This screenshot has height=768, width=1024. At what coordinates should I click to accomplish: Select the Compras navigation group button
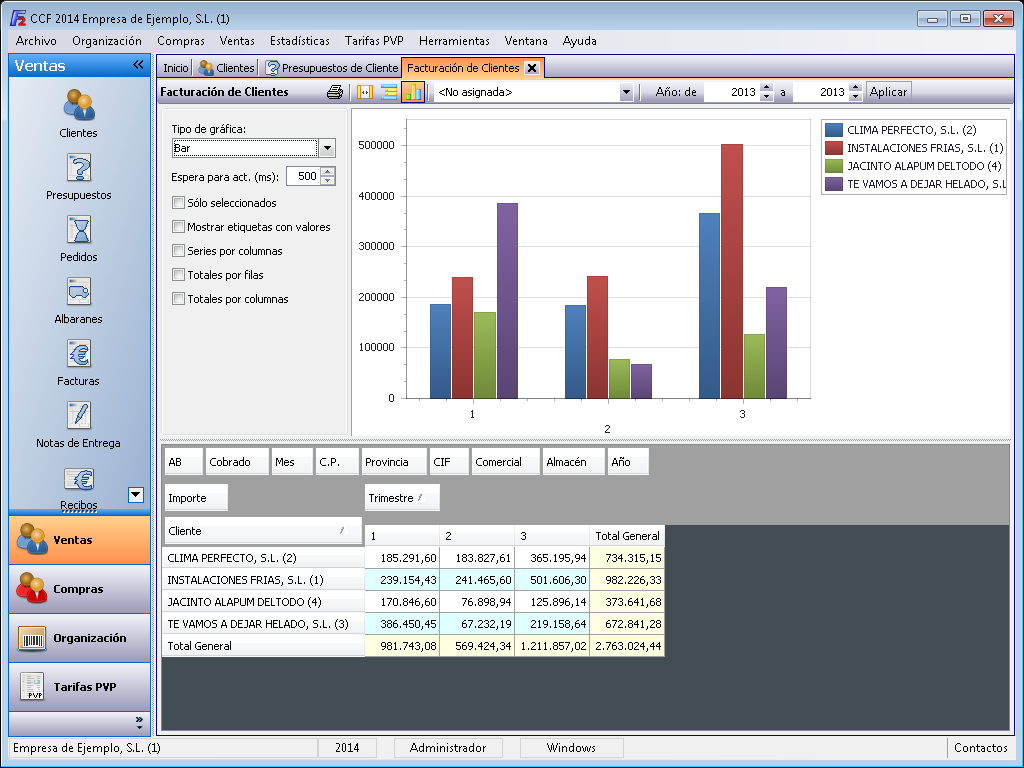[80, 589]
